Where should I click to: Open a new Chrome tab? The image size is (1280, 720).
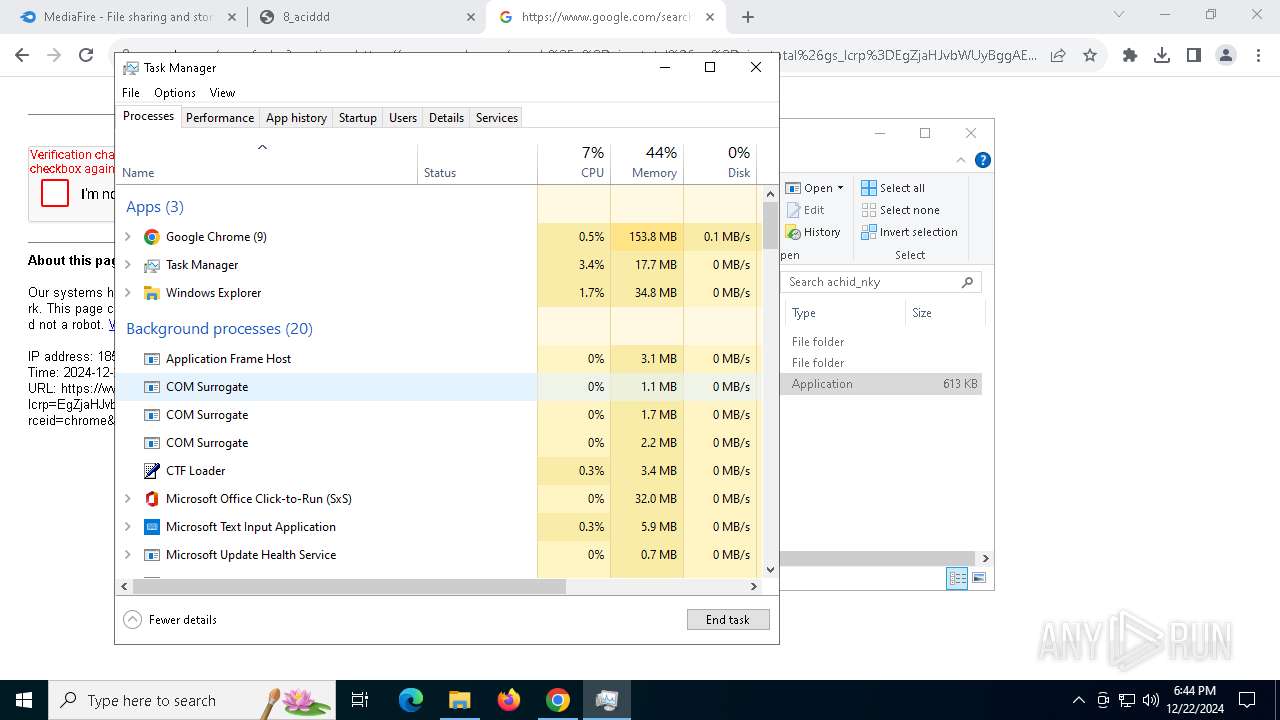pyautogui.click(x=748, y=17)
